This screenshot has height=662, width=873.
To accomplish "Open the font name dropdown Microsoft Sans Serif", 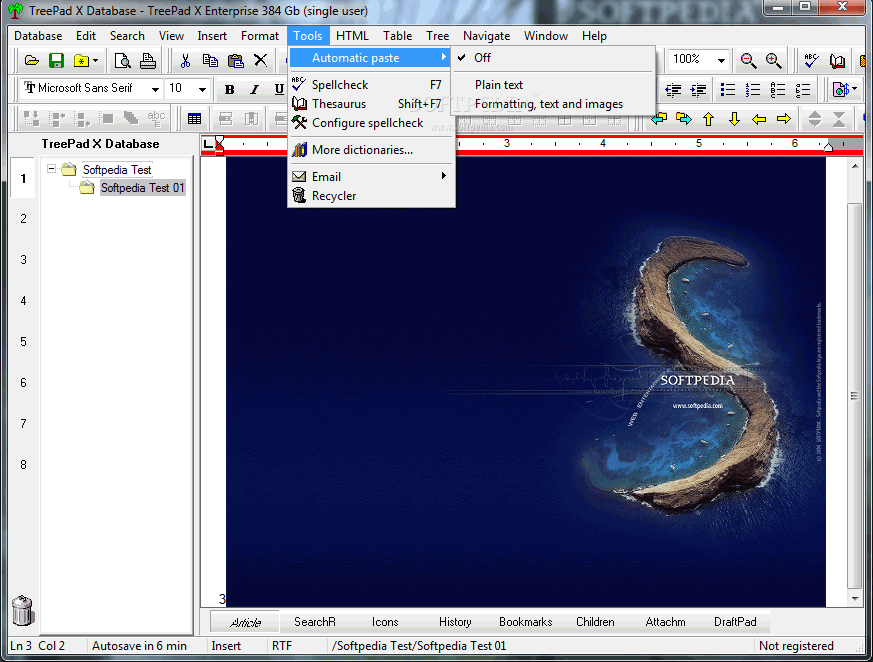I will click(x=155, y=89).
